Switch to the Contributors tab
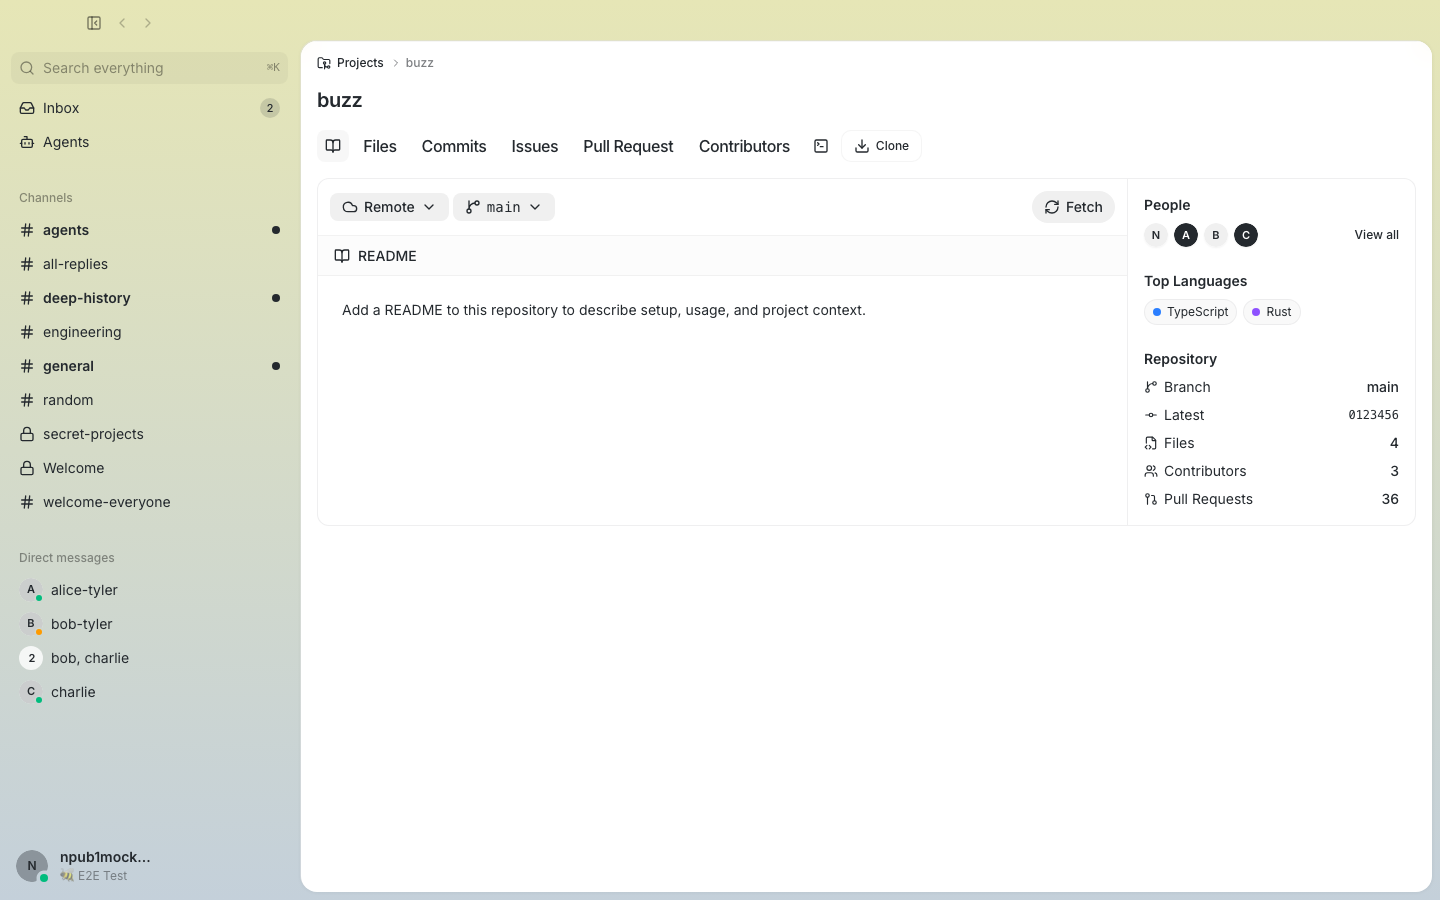 [744, 146]
